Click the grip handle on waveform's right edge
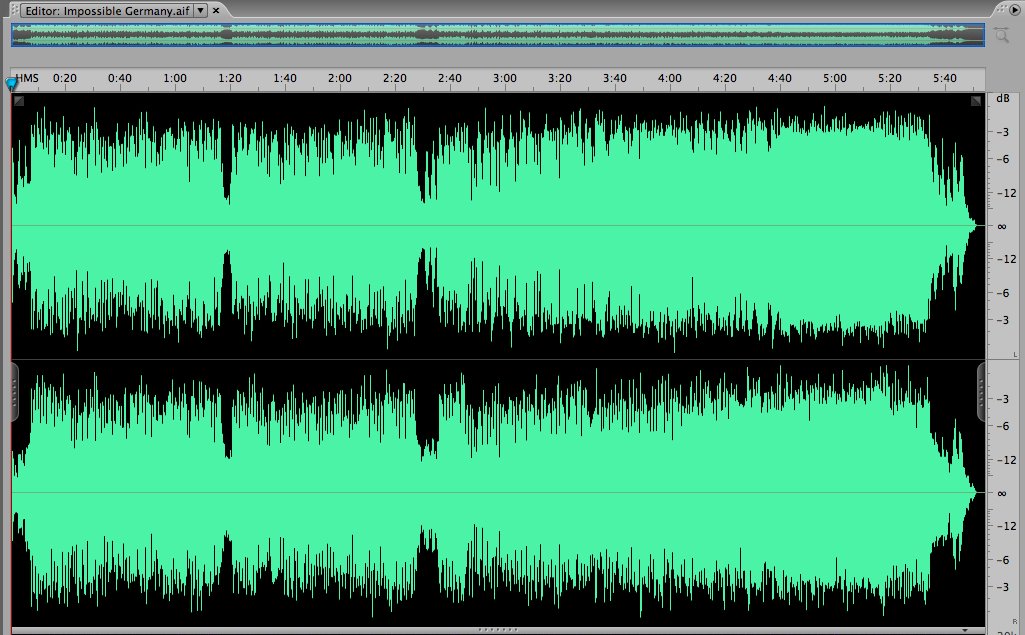 pos(981,392)
